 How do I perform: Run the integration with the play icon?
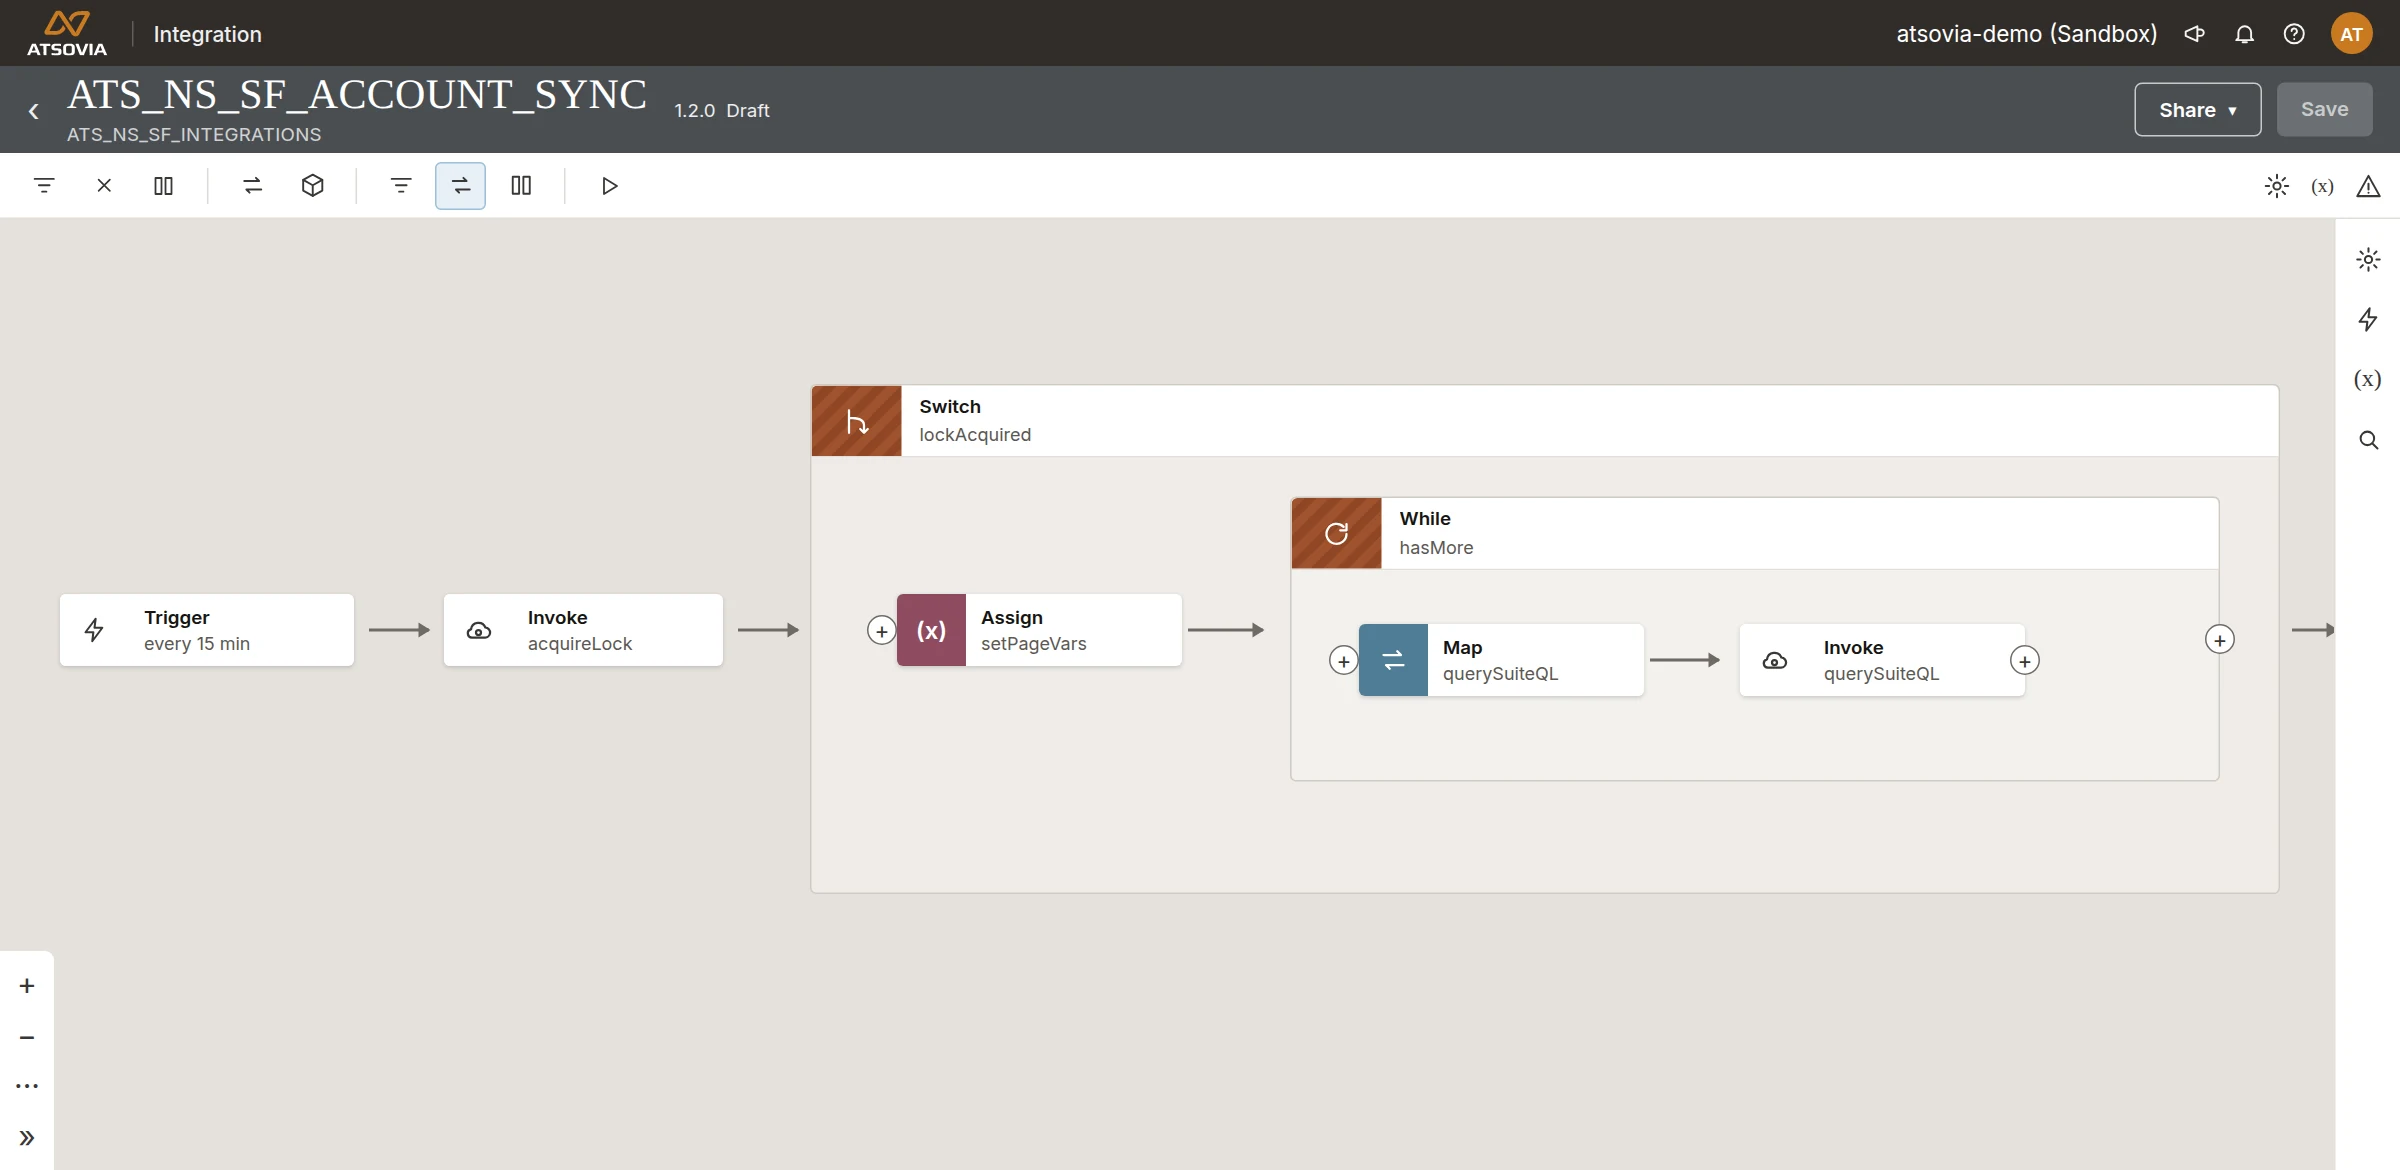pyautogui.click(x=609, y=186)
